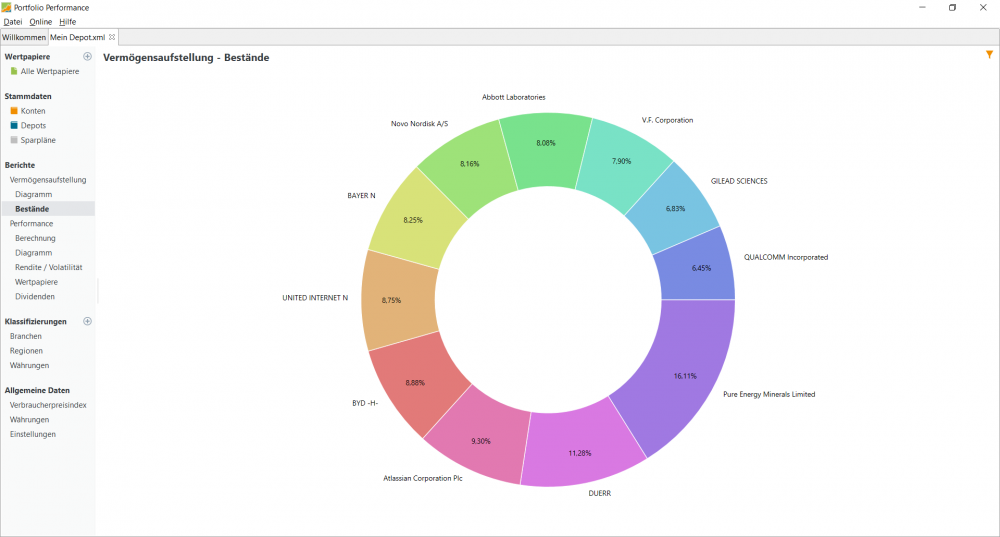Click the blue Depots icon
This screenshot has height=537, width=1000.
tap(14, 126)
